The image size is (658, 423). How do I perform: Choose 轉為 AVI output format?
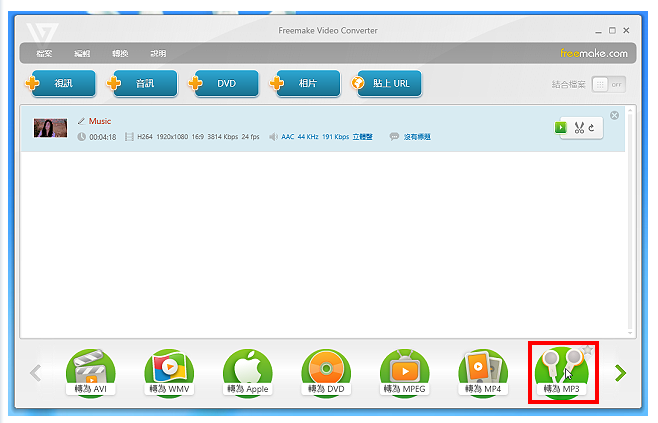click(91, 373)
